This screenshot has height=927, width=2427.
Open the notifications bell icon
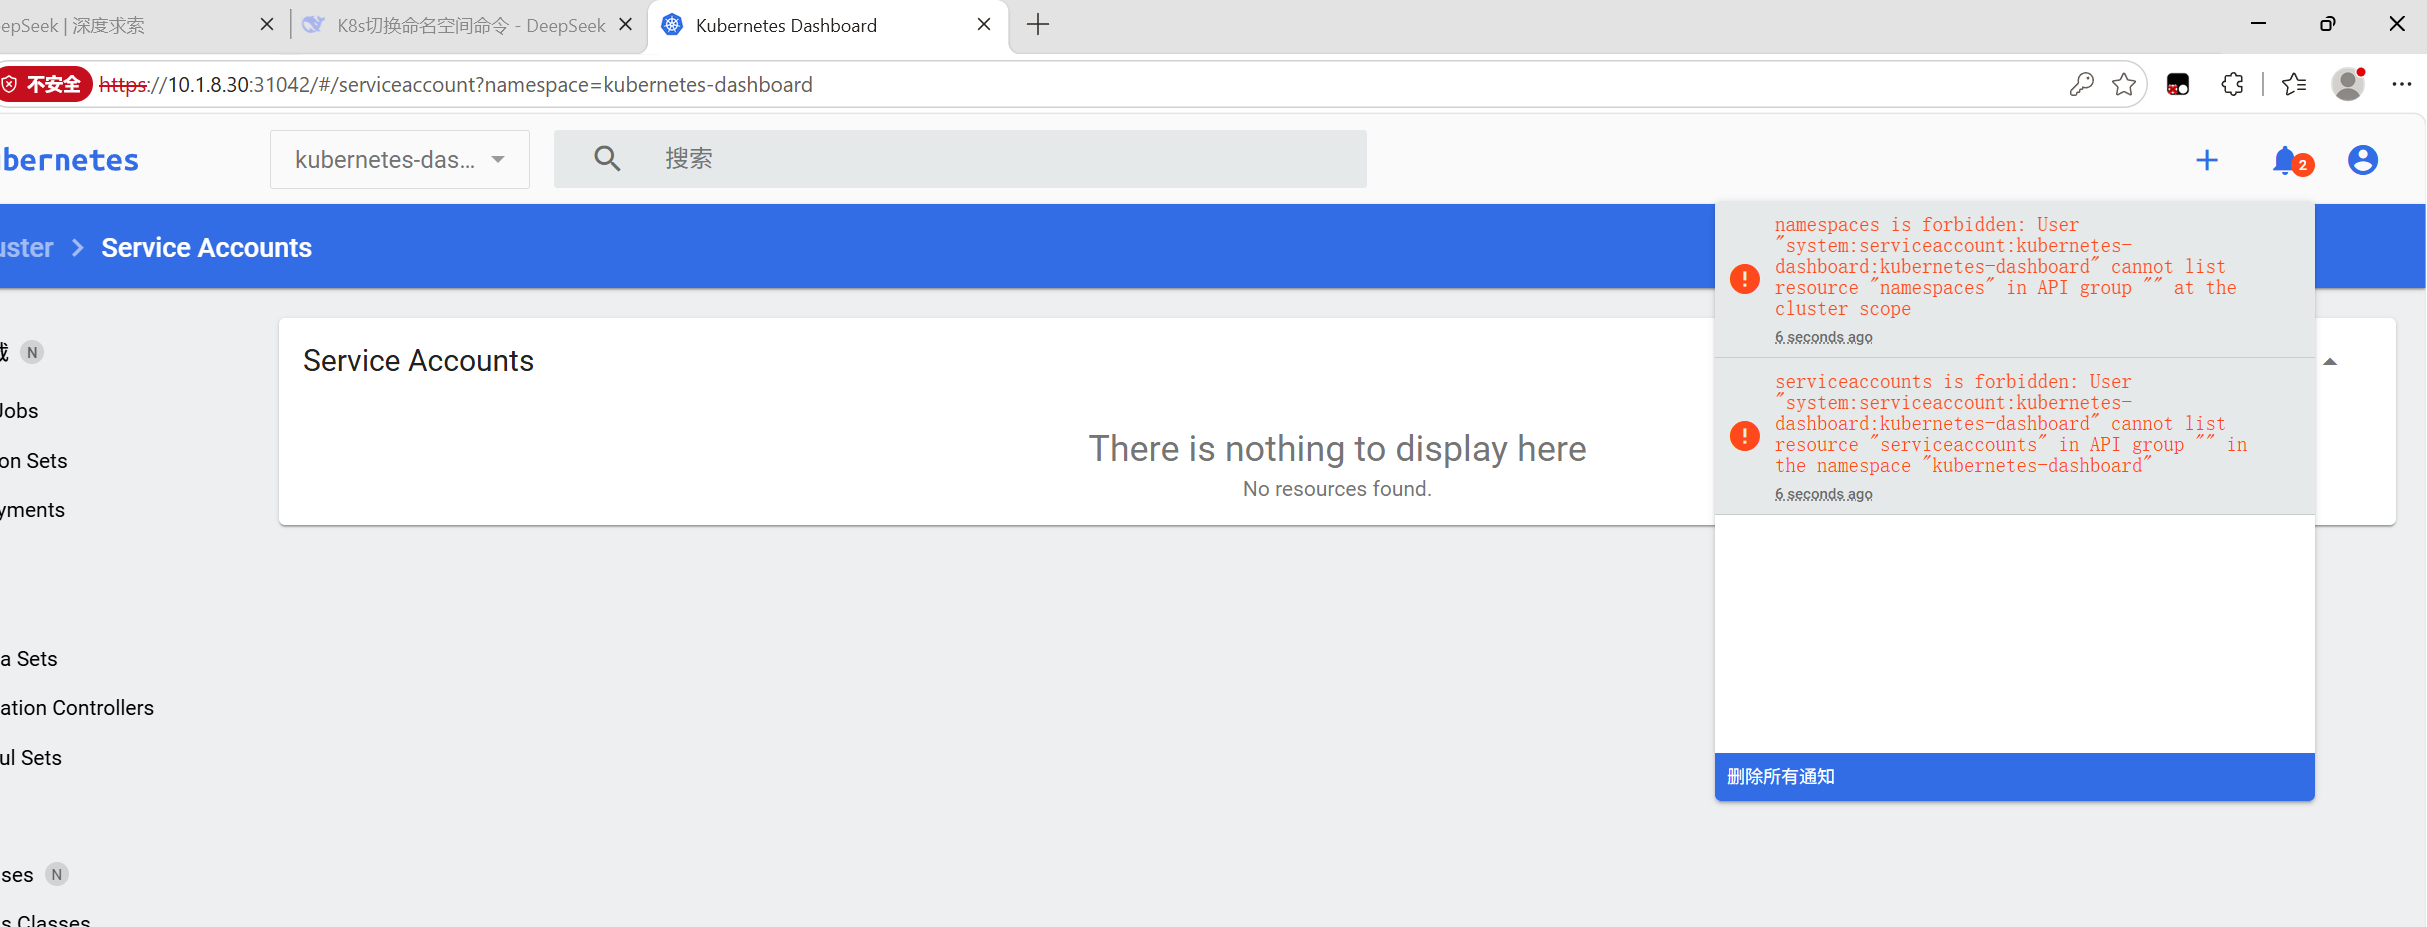click(x=2287, y=160)
